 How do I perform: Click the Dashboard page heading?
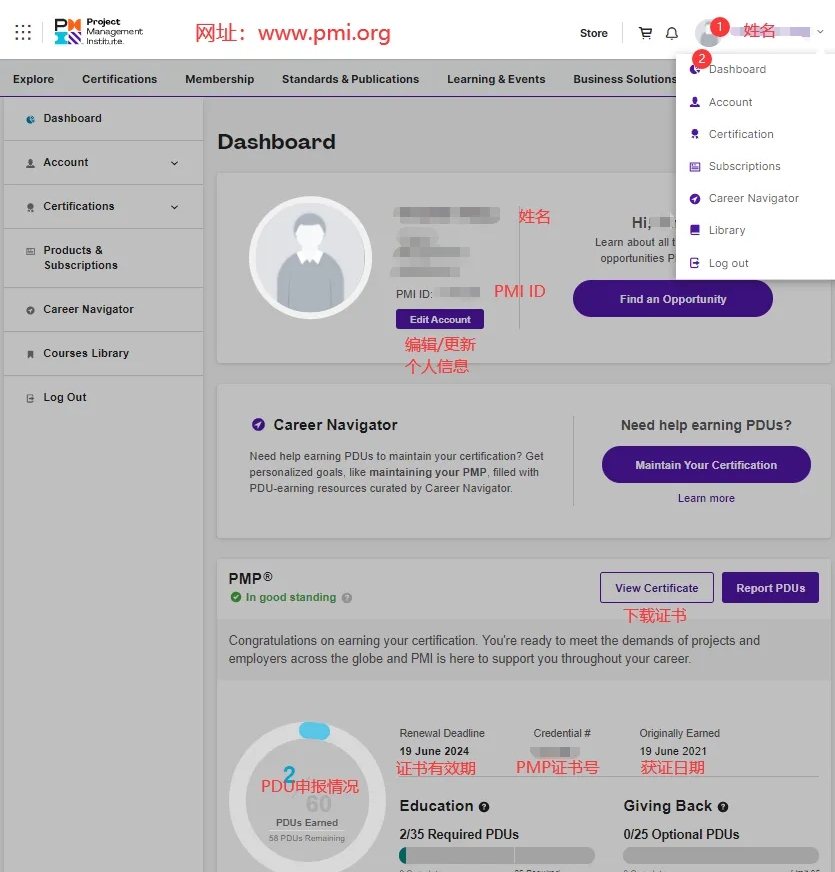pyautogui.click(x=276, y=142)
